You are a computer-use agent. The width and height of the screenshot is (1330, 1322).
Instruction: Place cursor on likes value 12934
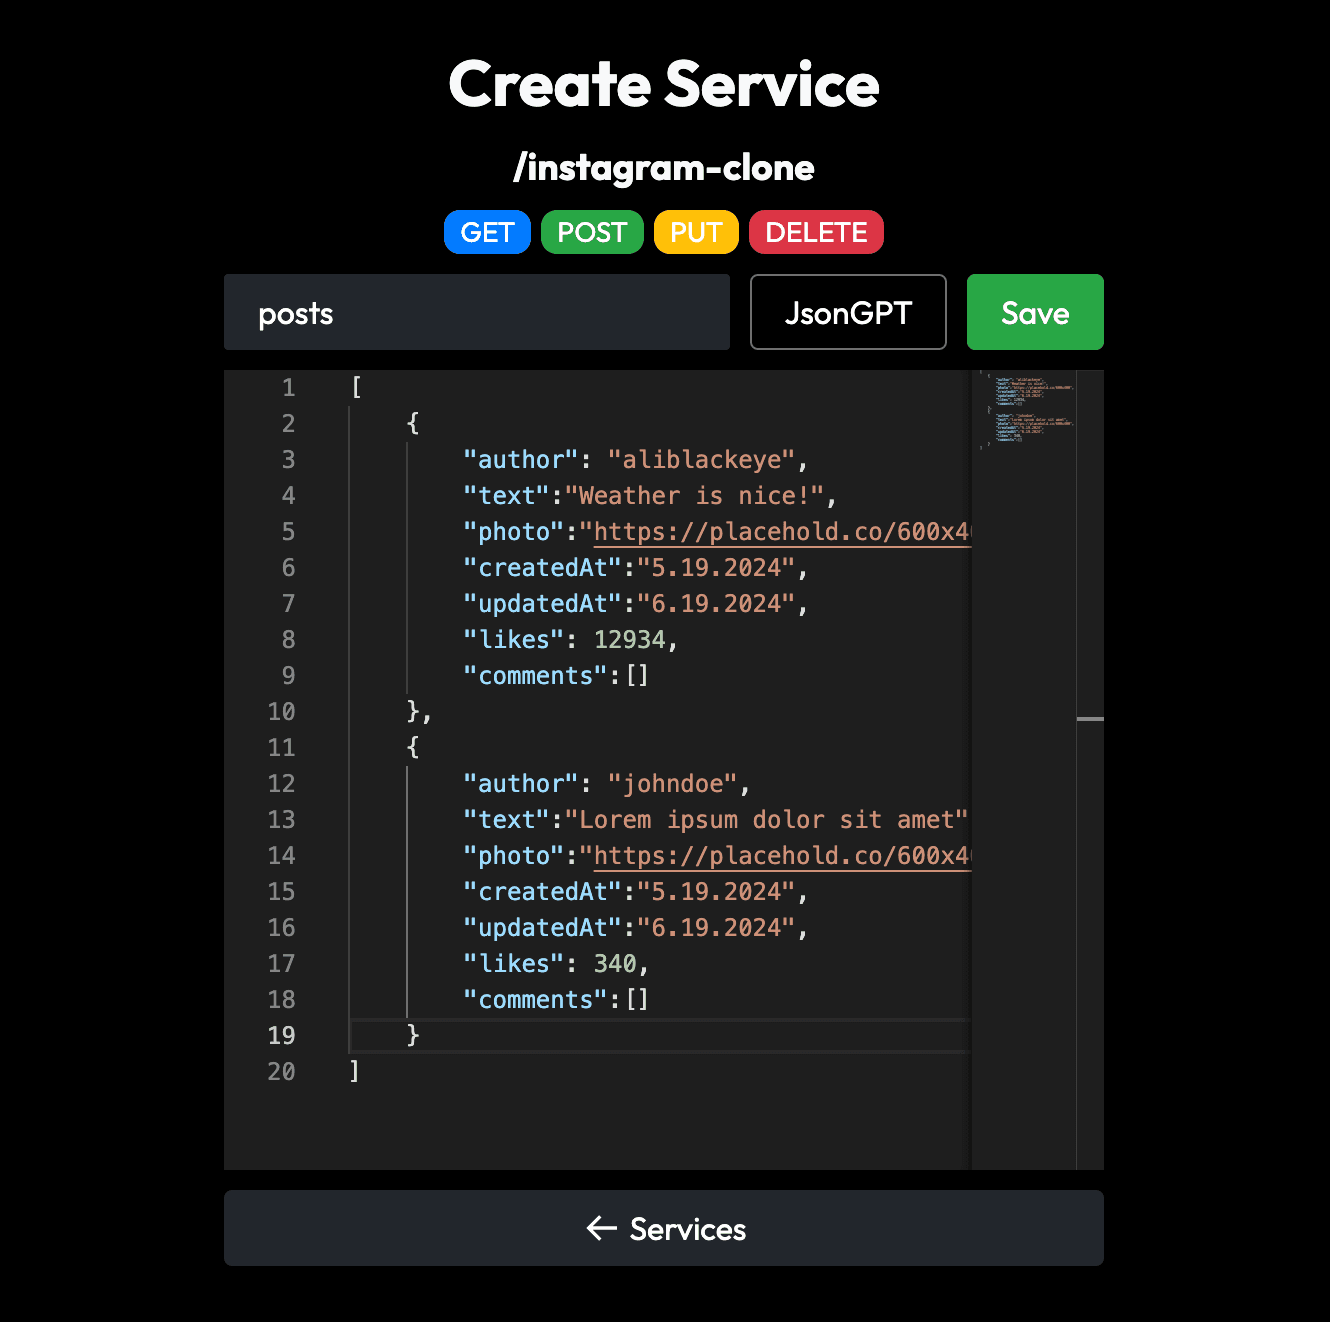click(x=629, y=640)
